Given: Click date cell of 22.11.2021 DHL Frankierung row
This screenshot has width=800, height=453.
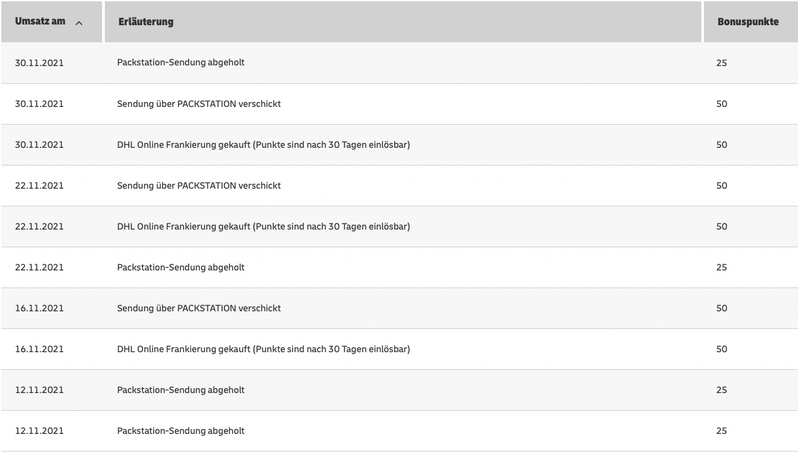Looking at the screenshot, I should pyautogui.click(x=40, y=227).
